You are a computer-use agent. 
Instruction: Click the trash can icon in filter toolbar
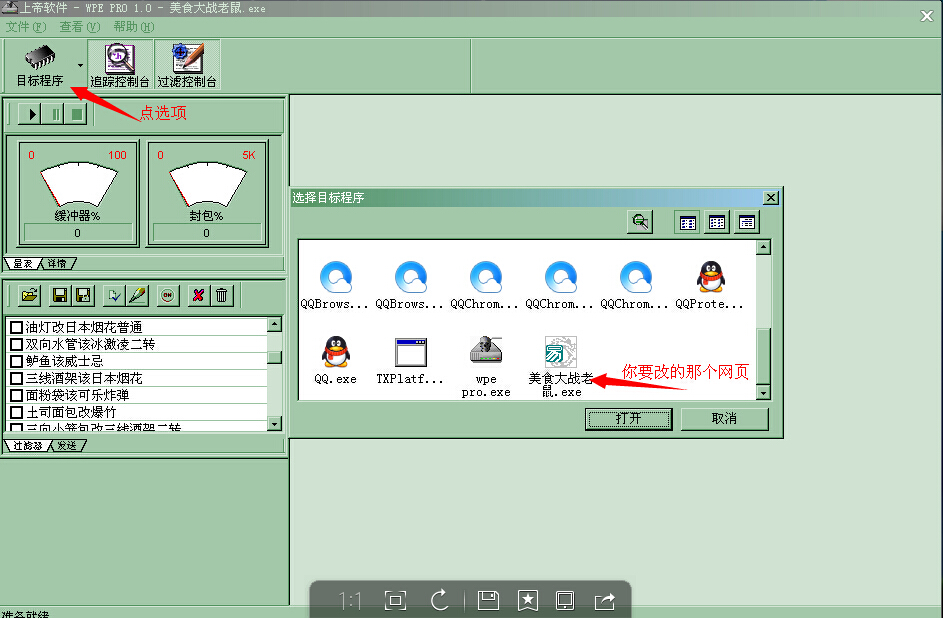[x=221, y=295]
